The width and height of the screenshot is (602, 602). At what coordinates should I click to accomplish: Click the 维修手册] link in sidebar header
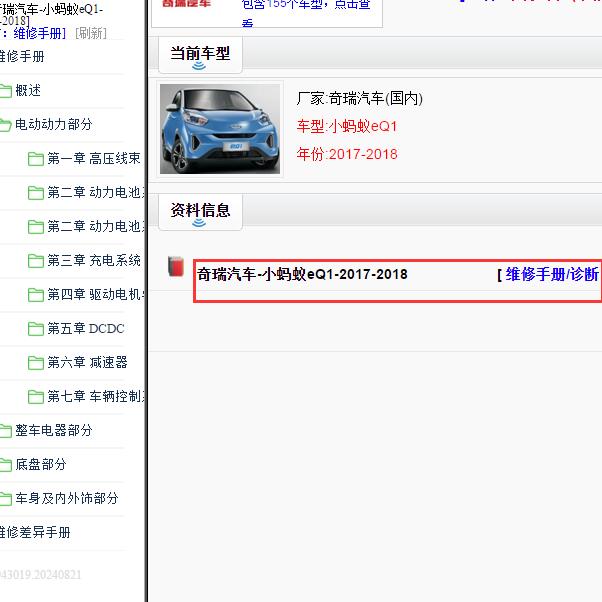click(x=40, y=33)
